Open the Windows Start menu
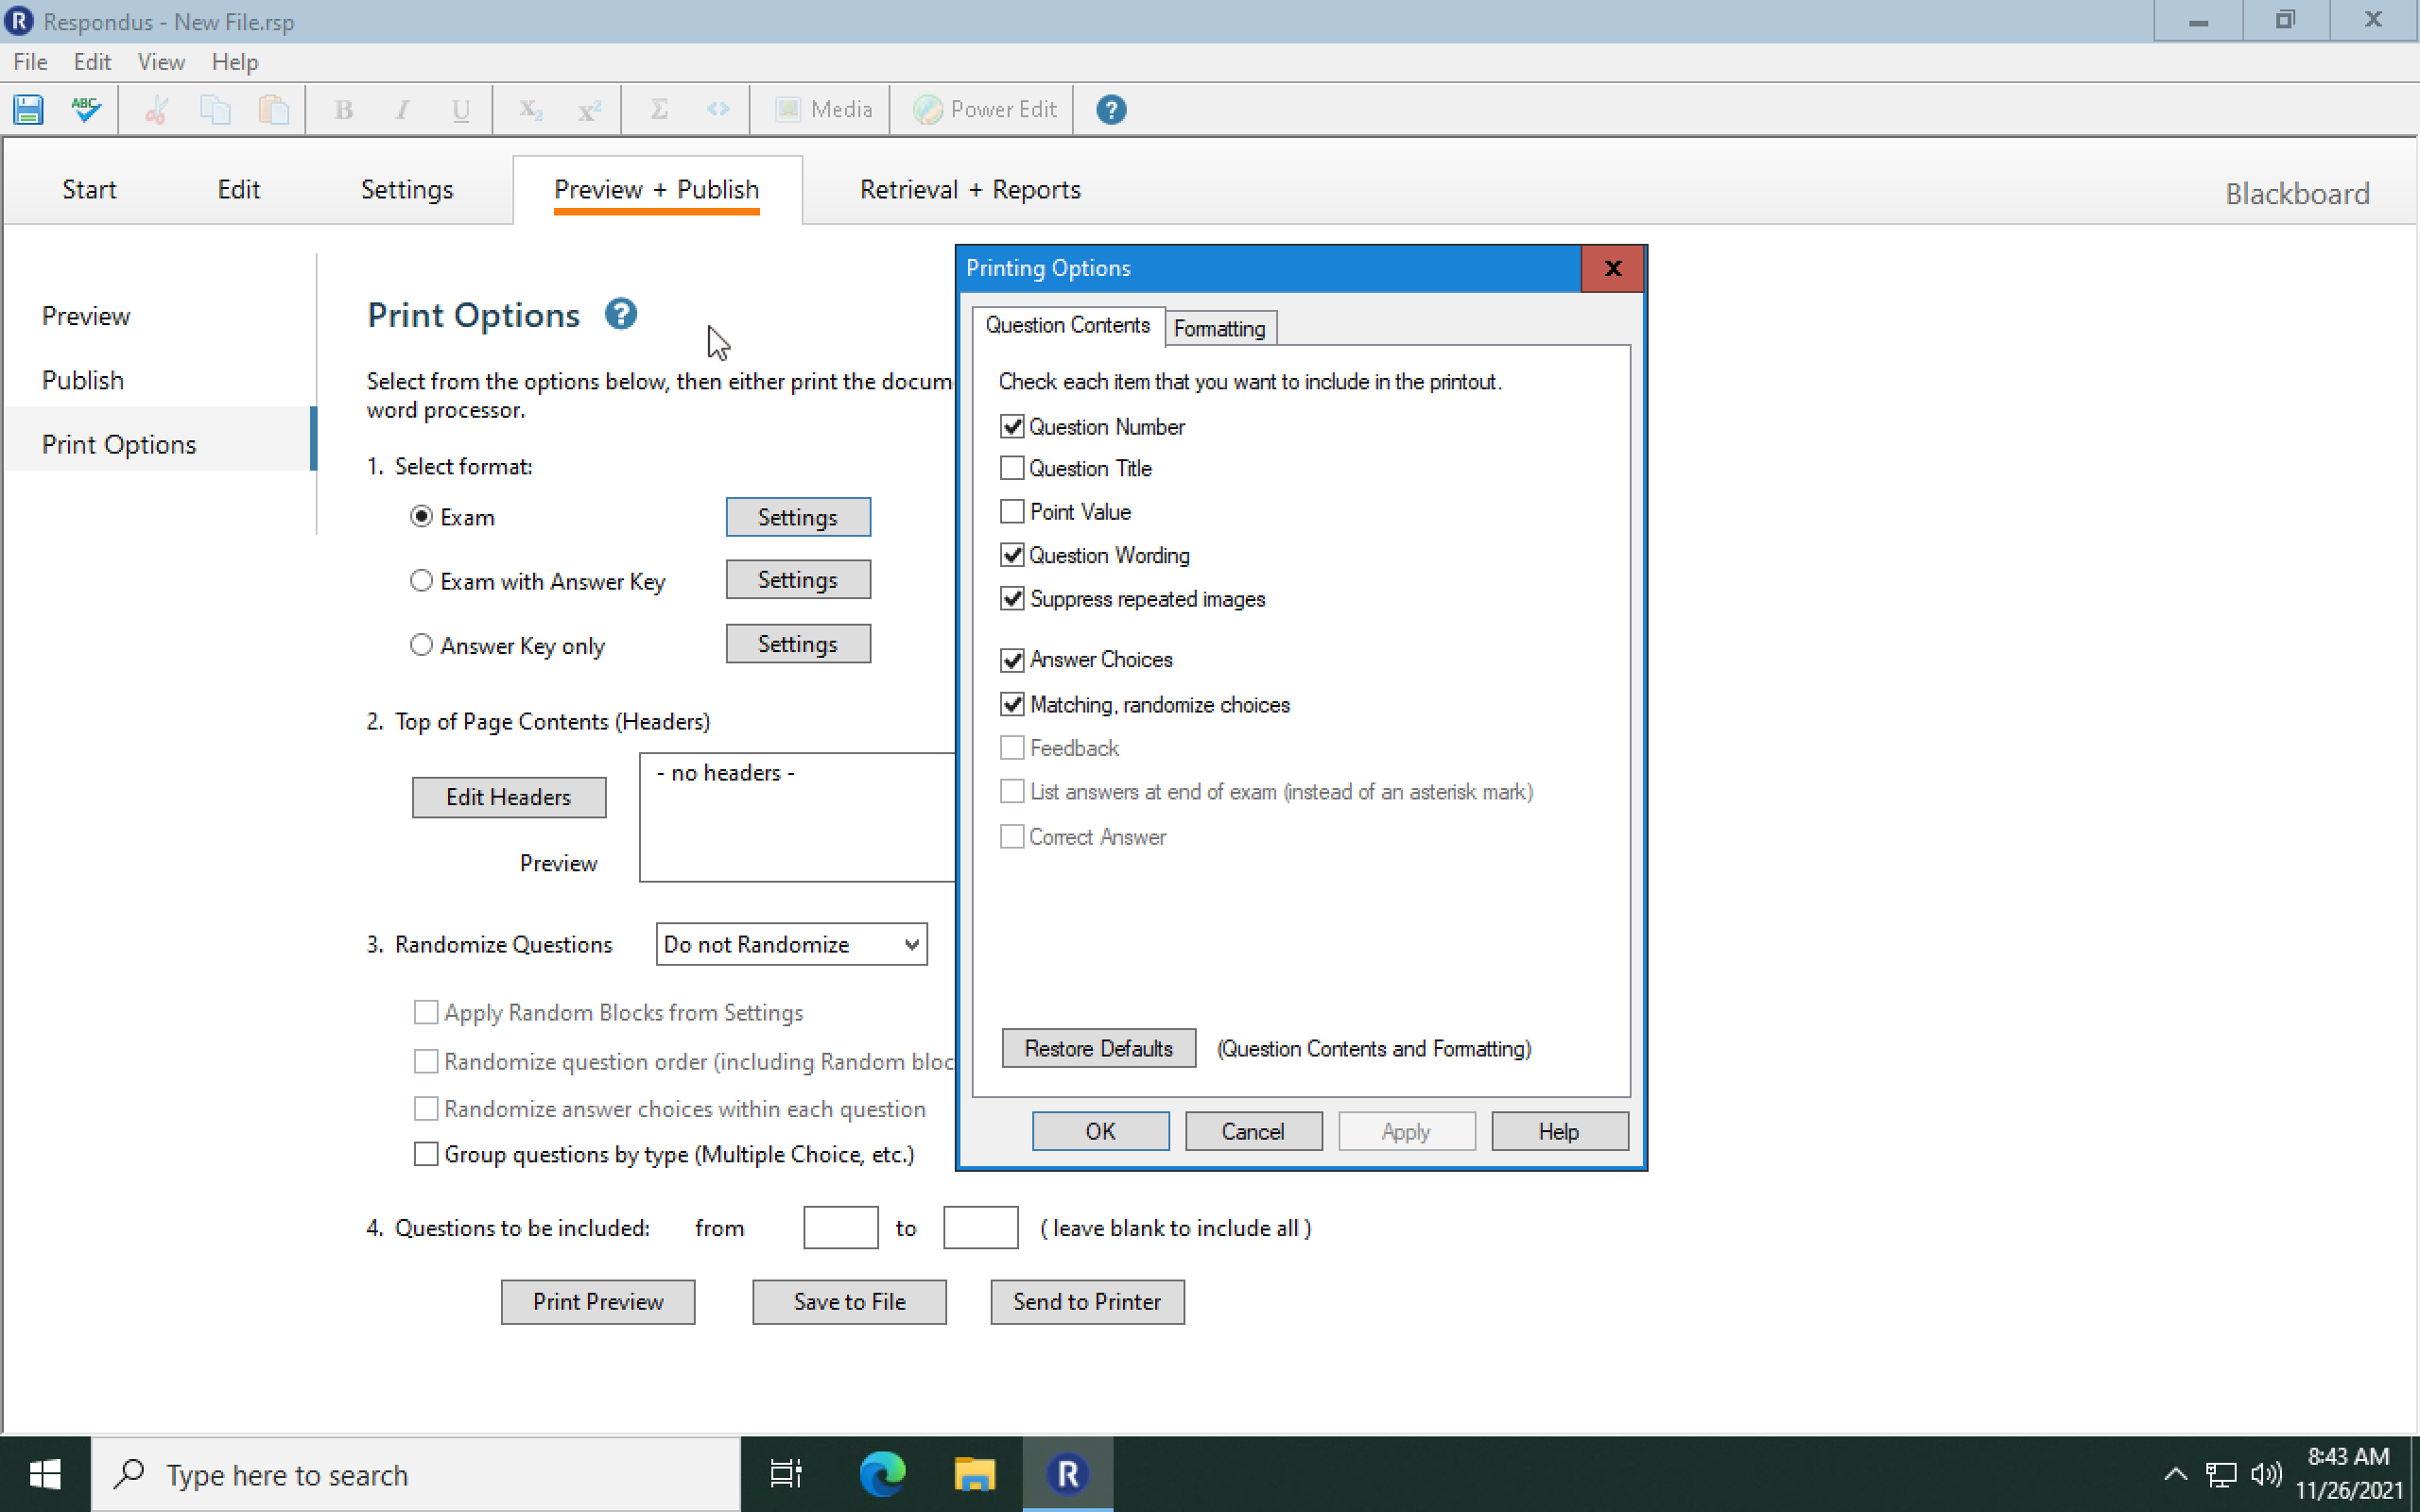Viewport: 2420px width, 1512px height. pyautogui.click(x=45, y=1474)
